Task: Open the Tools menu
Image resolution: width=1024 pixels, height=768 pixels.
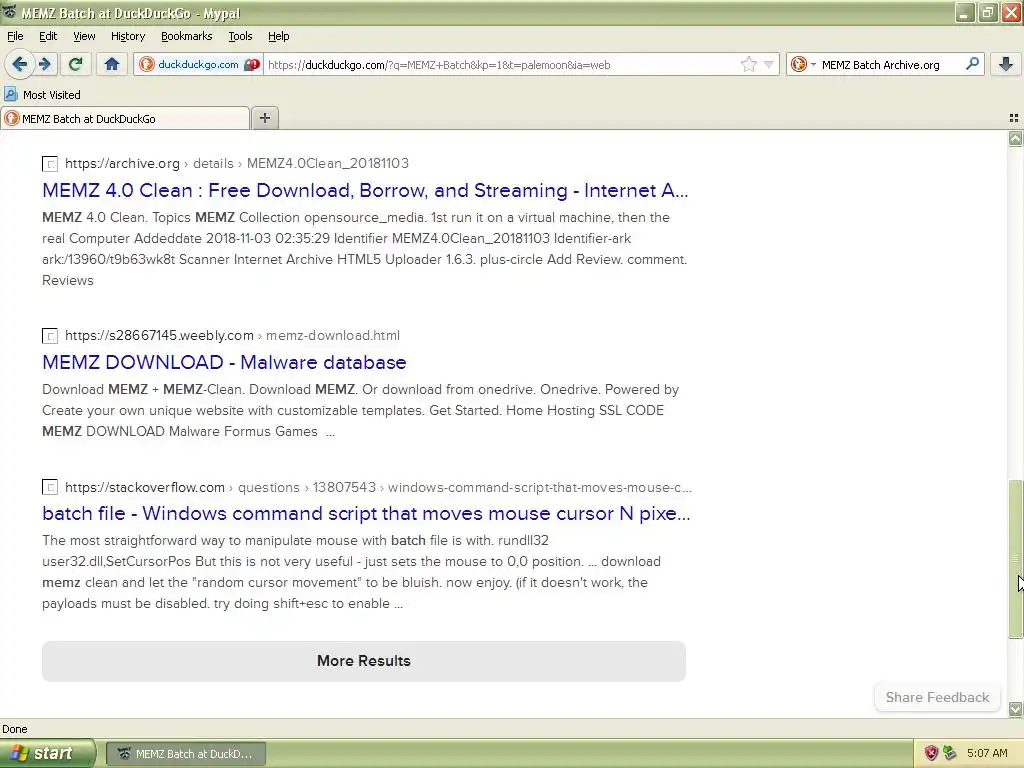Action: coord(240,36)
